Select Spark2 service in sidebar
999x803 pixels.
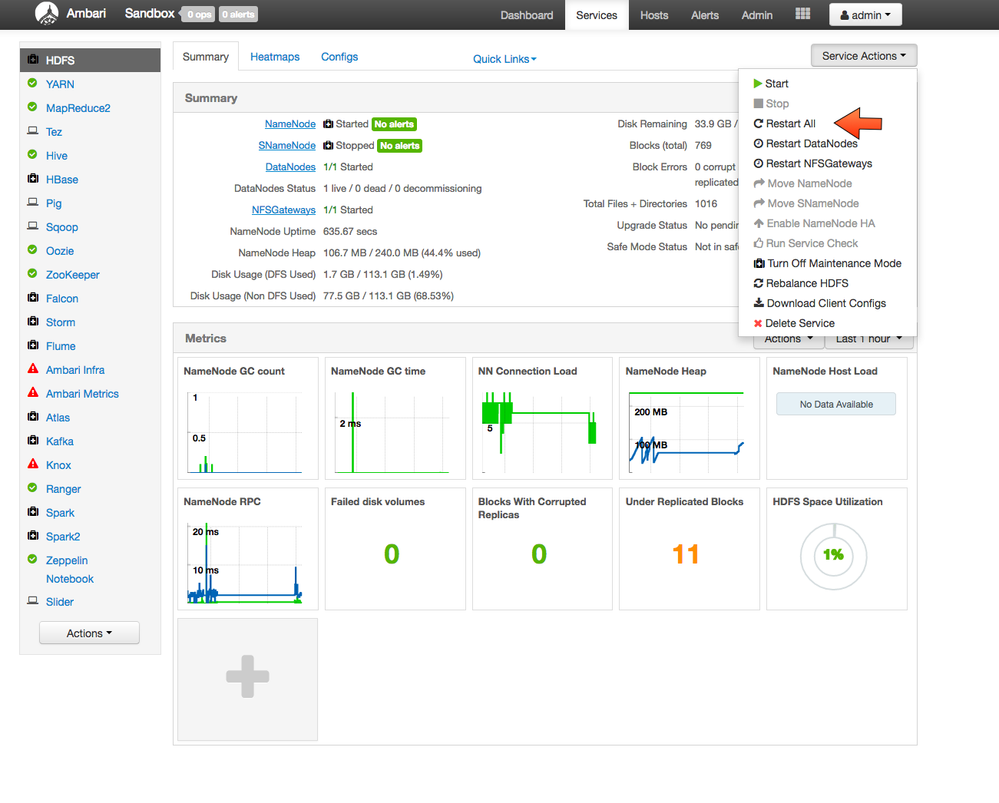(x=62, y=537)
